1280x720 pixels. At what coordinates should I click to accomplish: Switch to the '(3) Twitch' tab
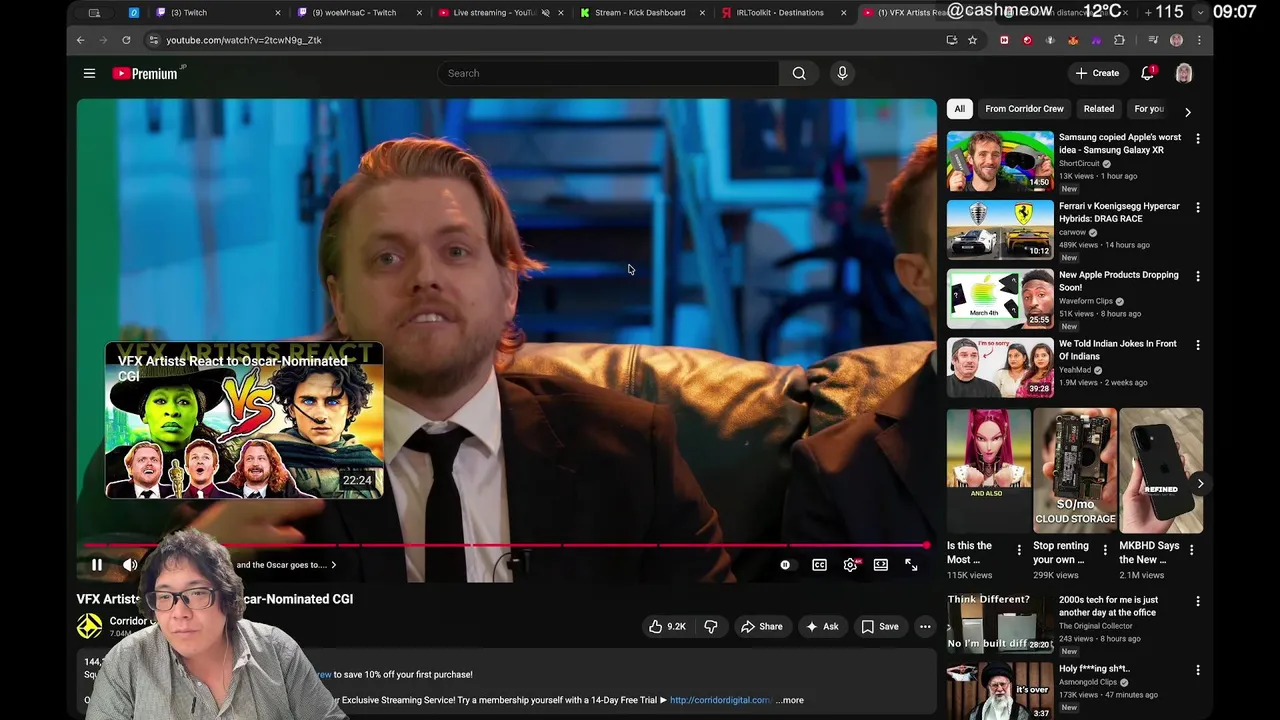(218, 13)
